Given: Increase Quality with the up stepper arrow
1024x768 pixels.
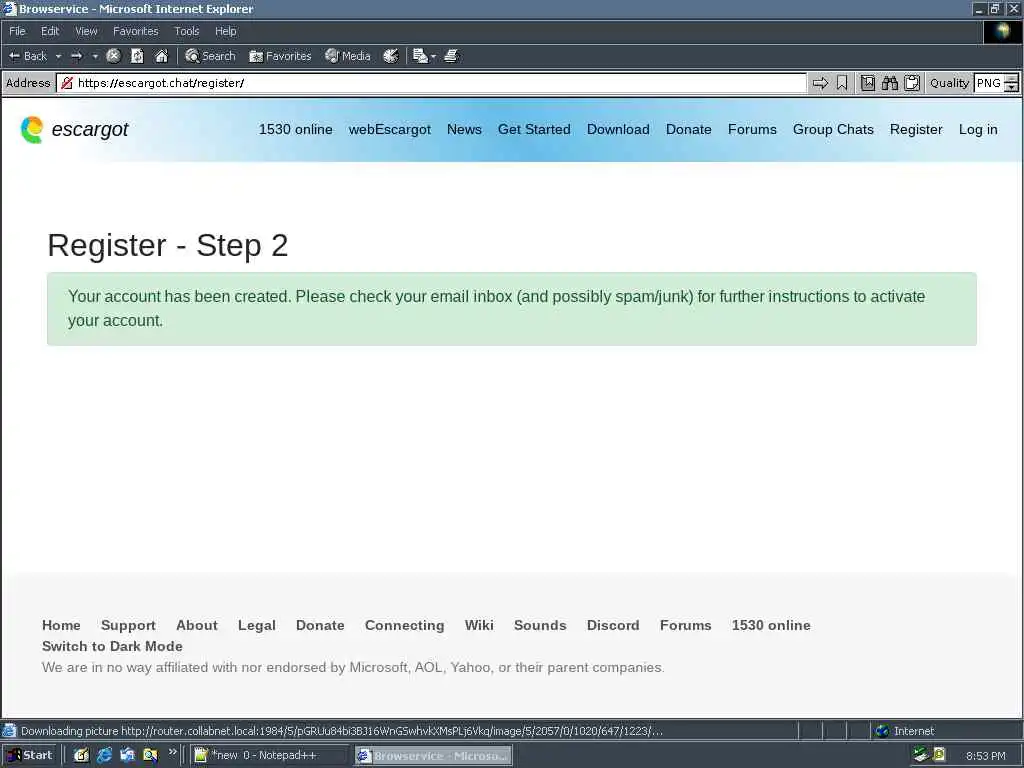Looking at the screenshot, I should point(1011,78).
